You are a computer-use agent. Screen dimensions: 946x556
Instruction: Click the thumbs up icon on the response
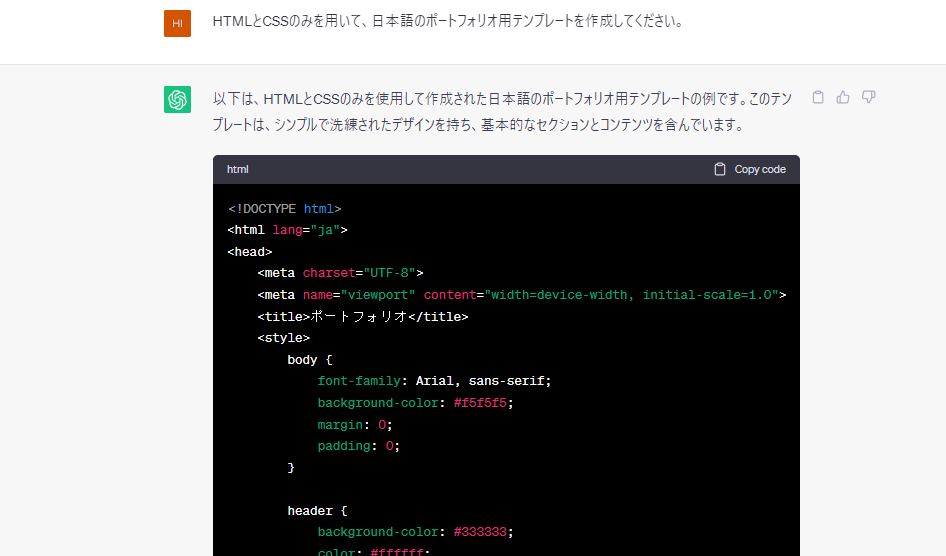pos(843,97)
